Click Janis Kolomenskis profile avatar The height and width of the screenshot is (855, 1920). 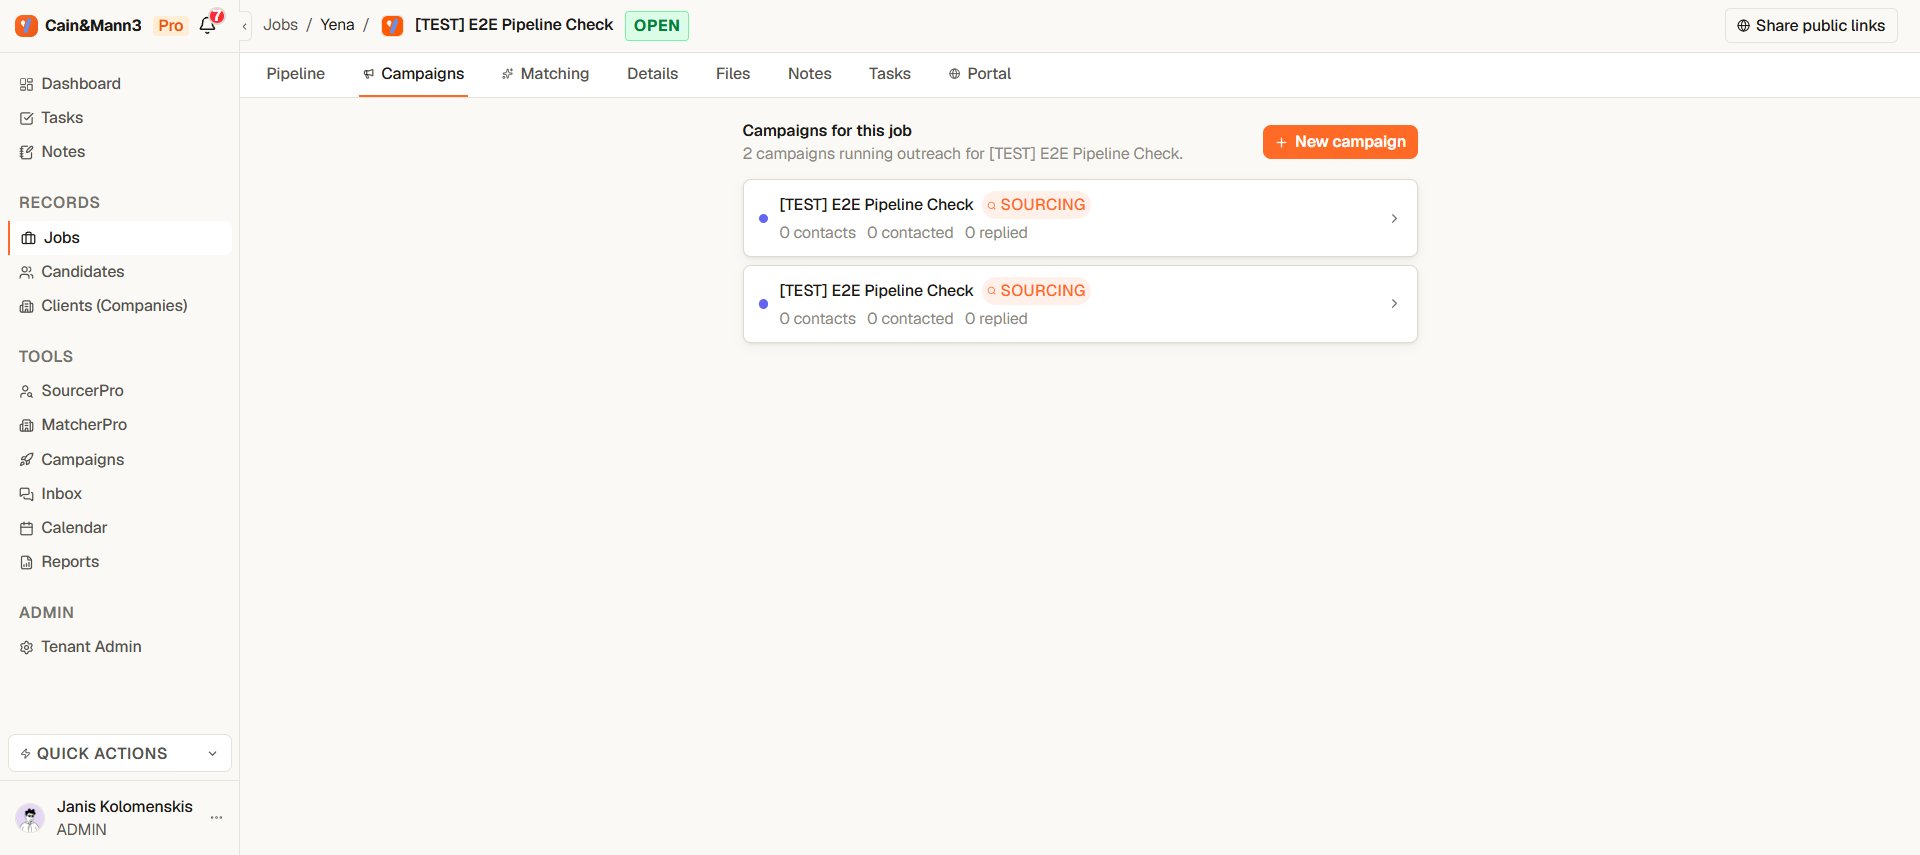(x=30, y=818)
